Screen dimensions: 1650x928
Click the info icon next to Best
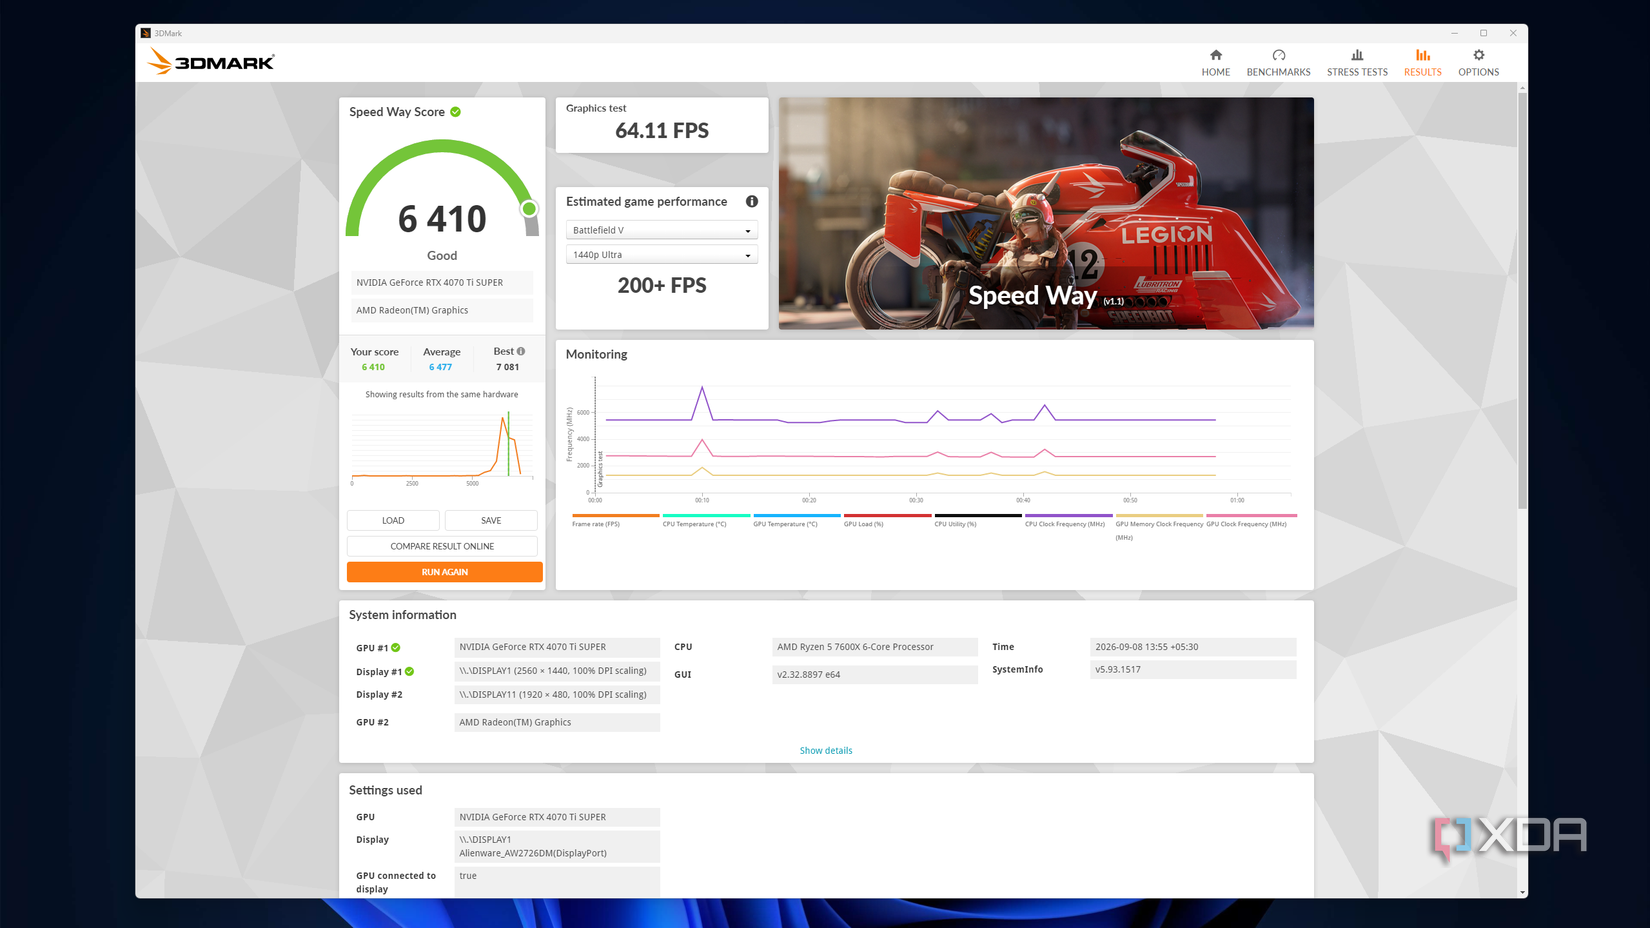(521, 351)
